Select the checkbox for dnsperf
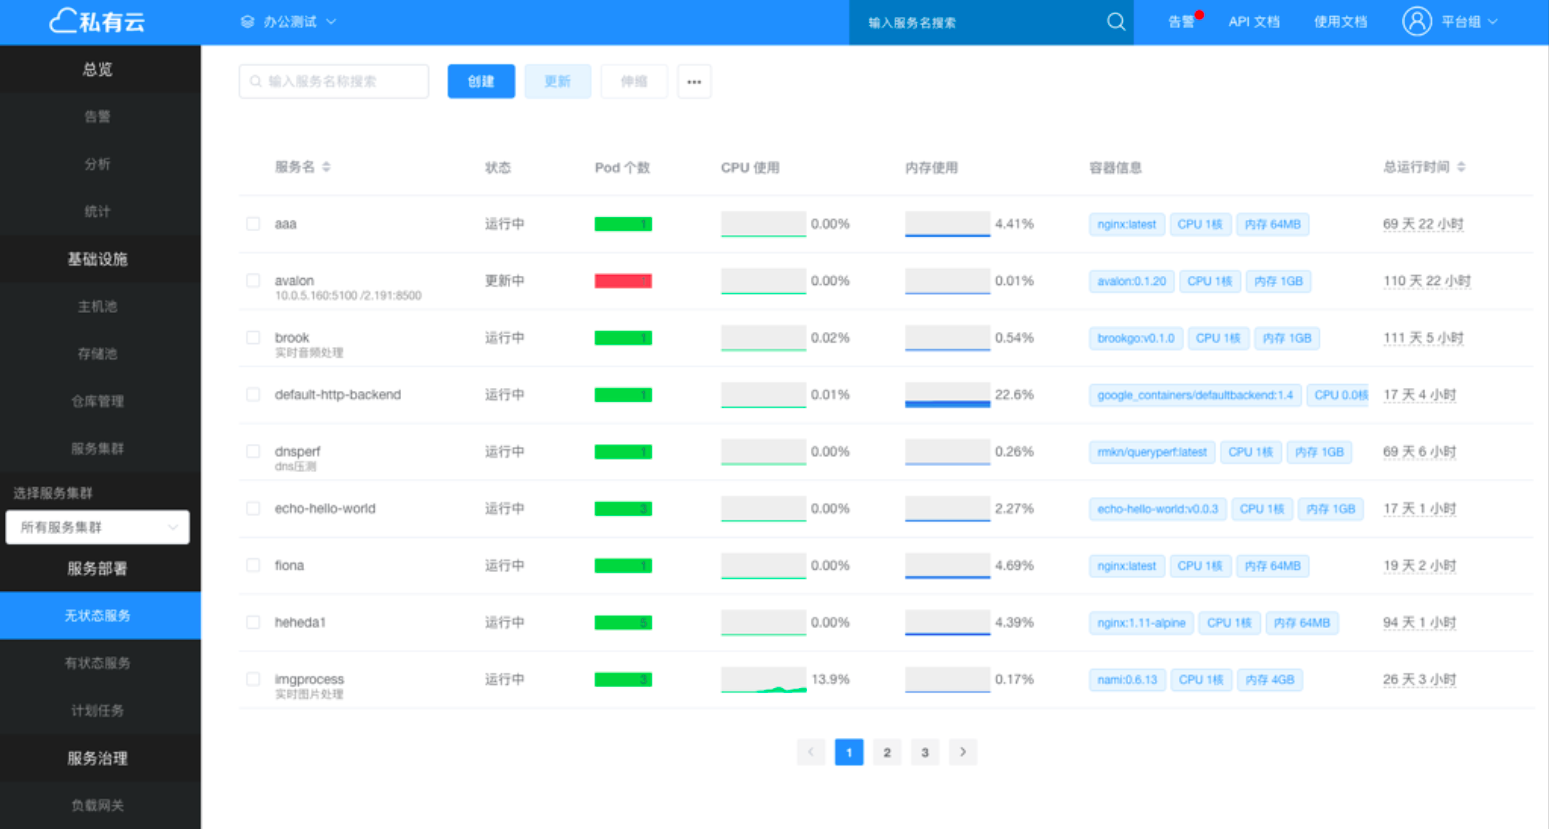The width and height of the screenshot is (1549, 829). pos(253,452)
